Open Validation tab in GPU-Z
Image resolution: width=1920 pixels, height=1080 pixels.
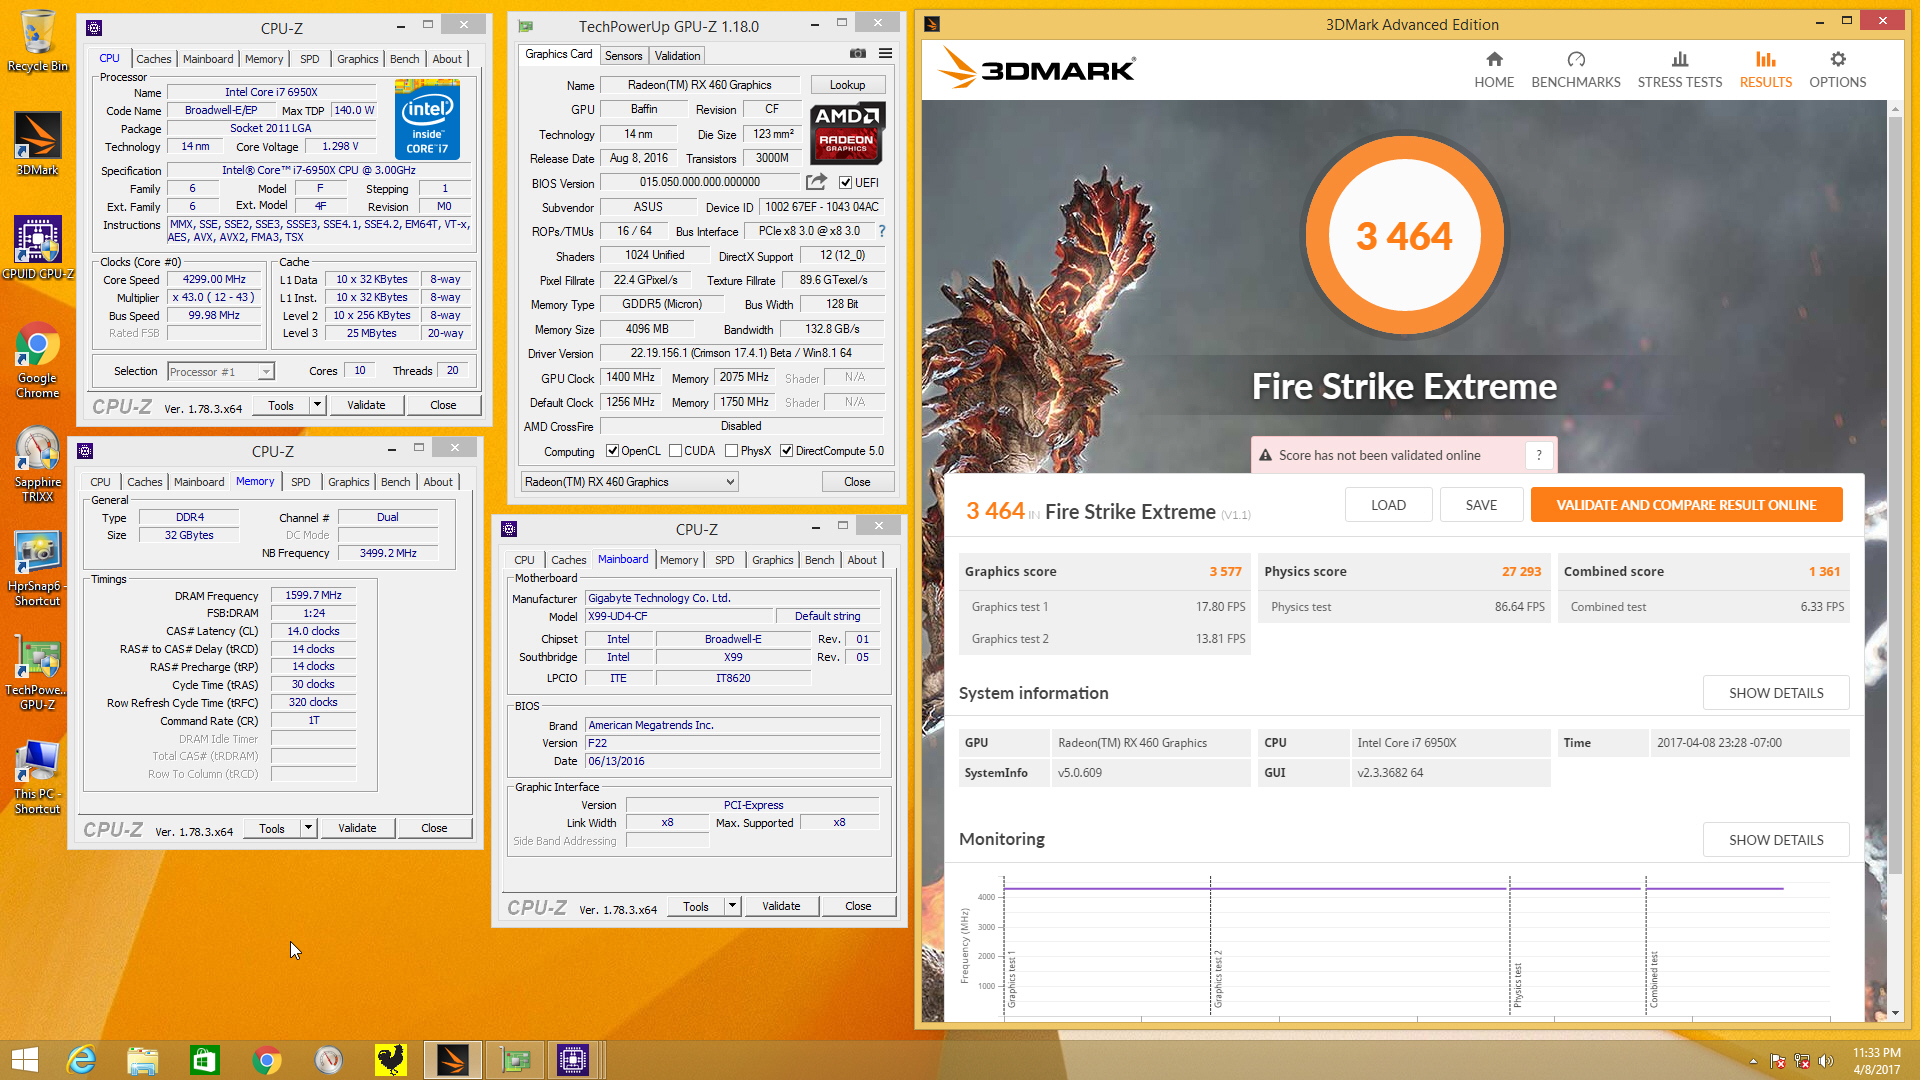(677, 56)
